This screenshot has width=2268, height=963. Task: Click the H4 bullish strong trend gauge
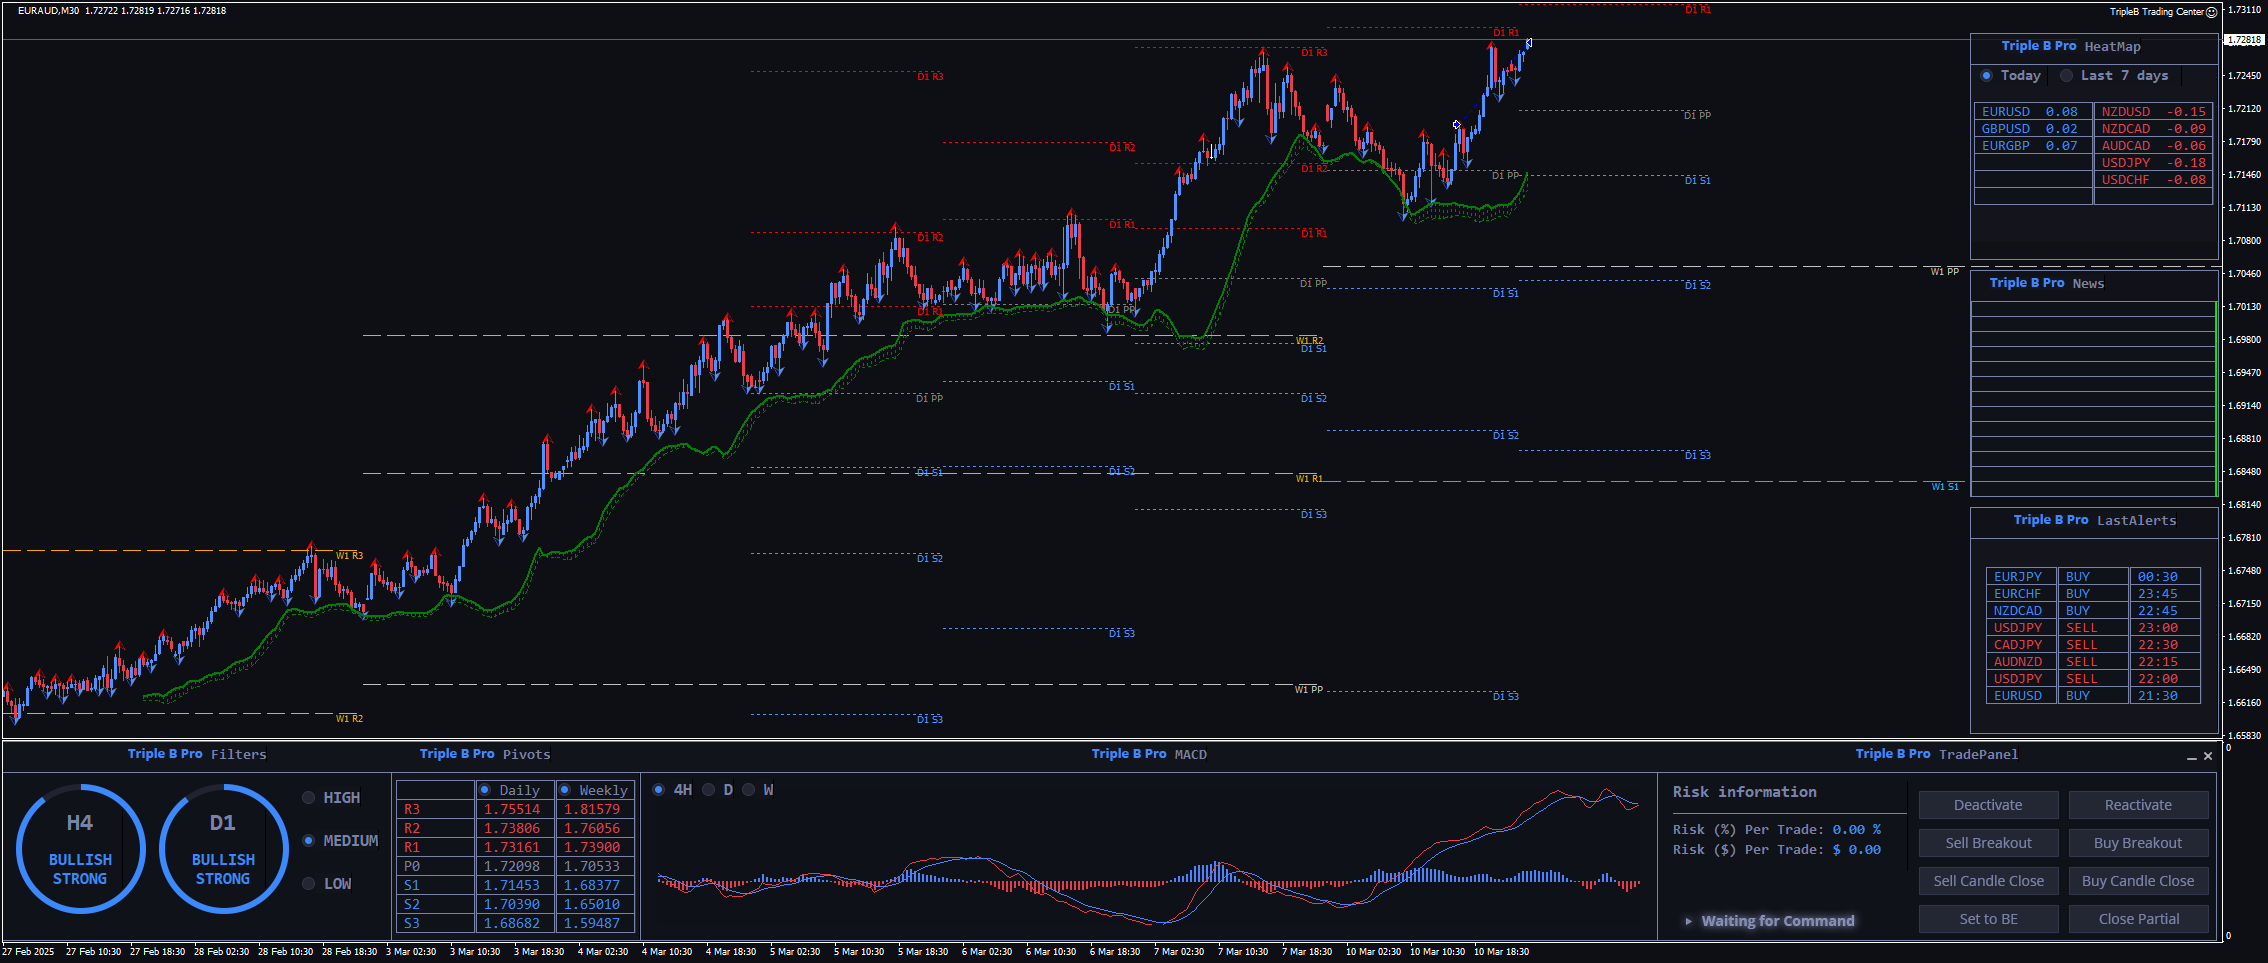tap(80, 849)
